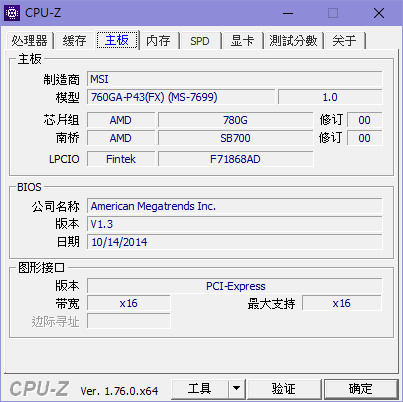Click the 工具 button

click(200, 389)
